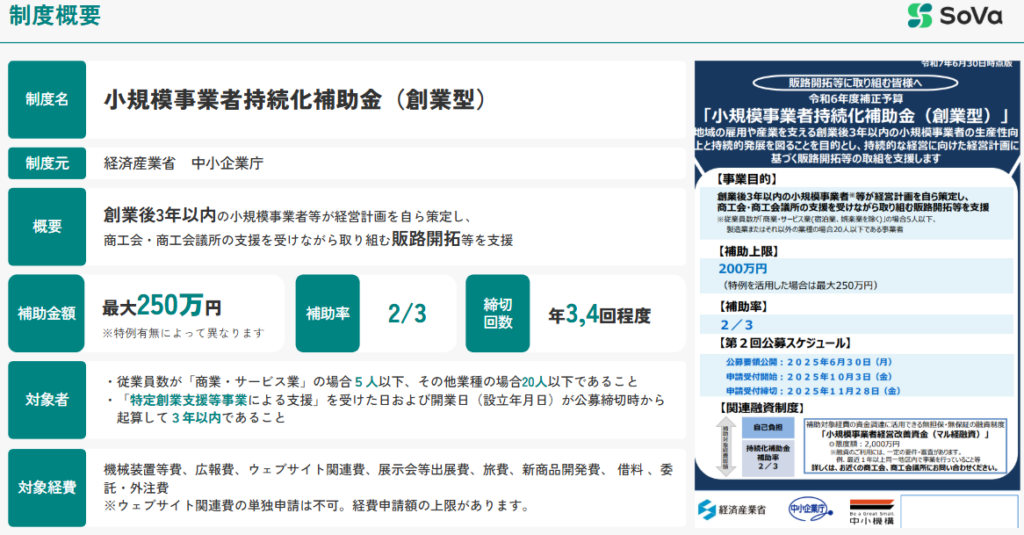Click the 対象者 label tile
The image size is (1024, 535).
[47, 400]
